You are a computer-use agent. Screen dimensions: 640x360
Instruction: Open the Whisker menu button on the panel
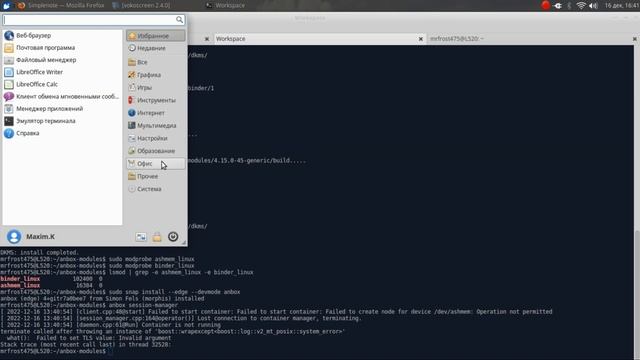tap(6, 5)
